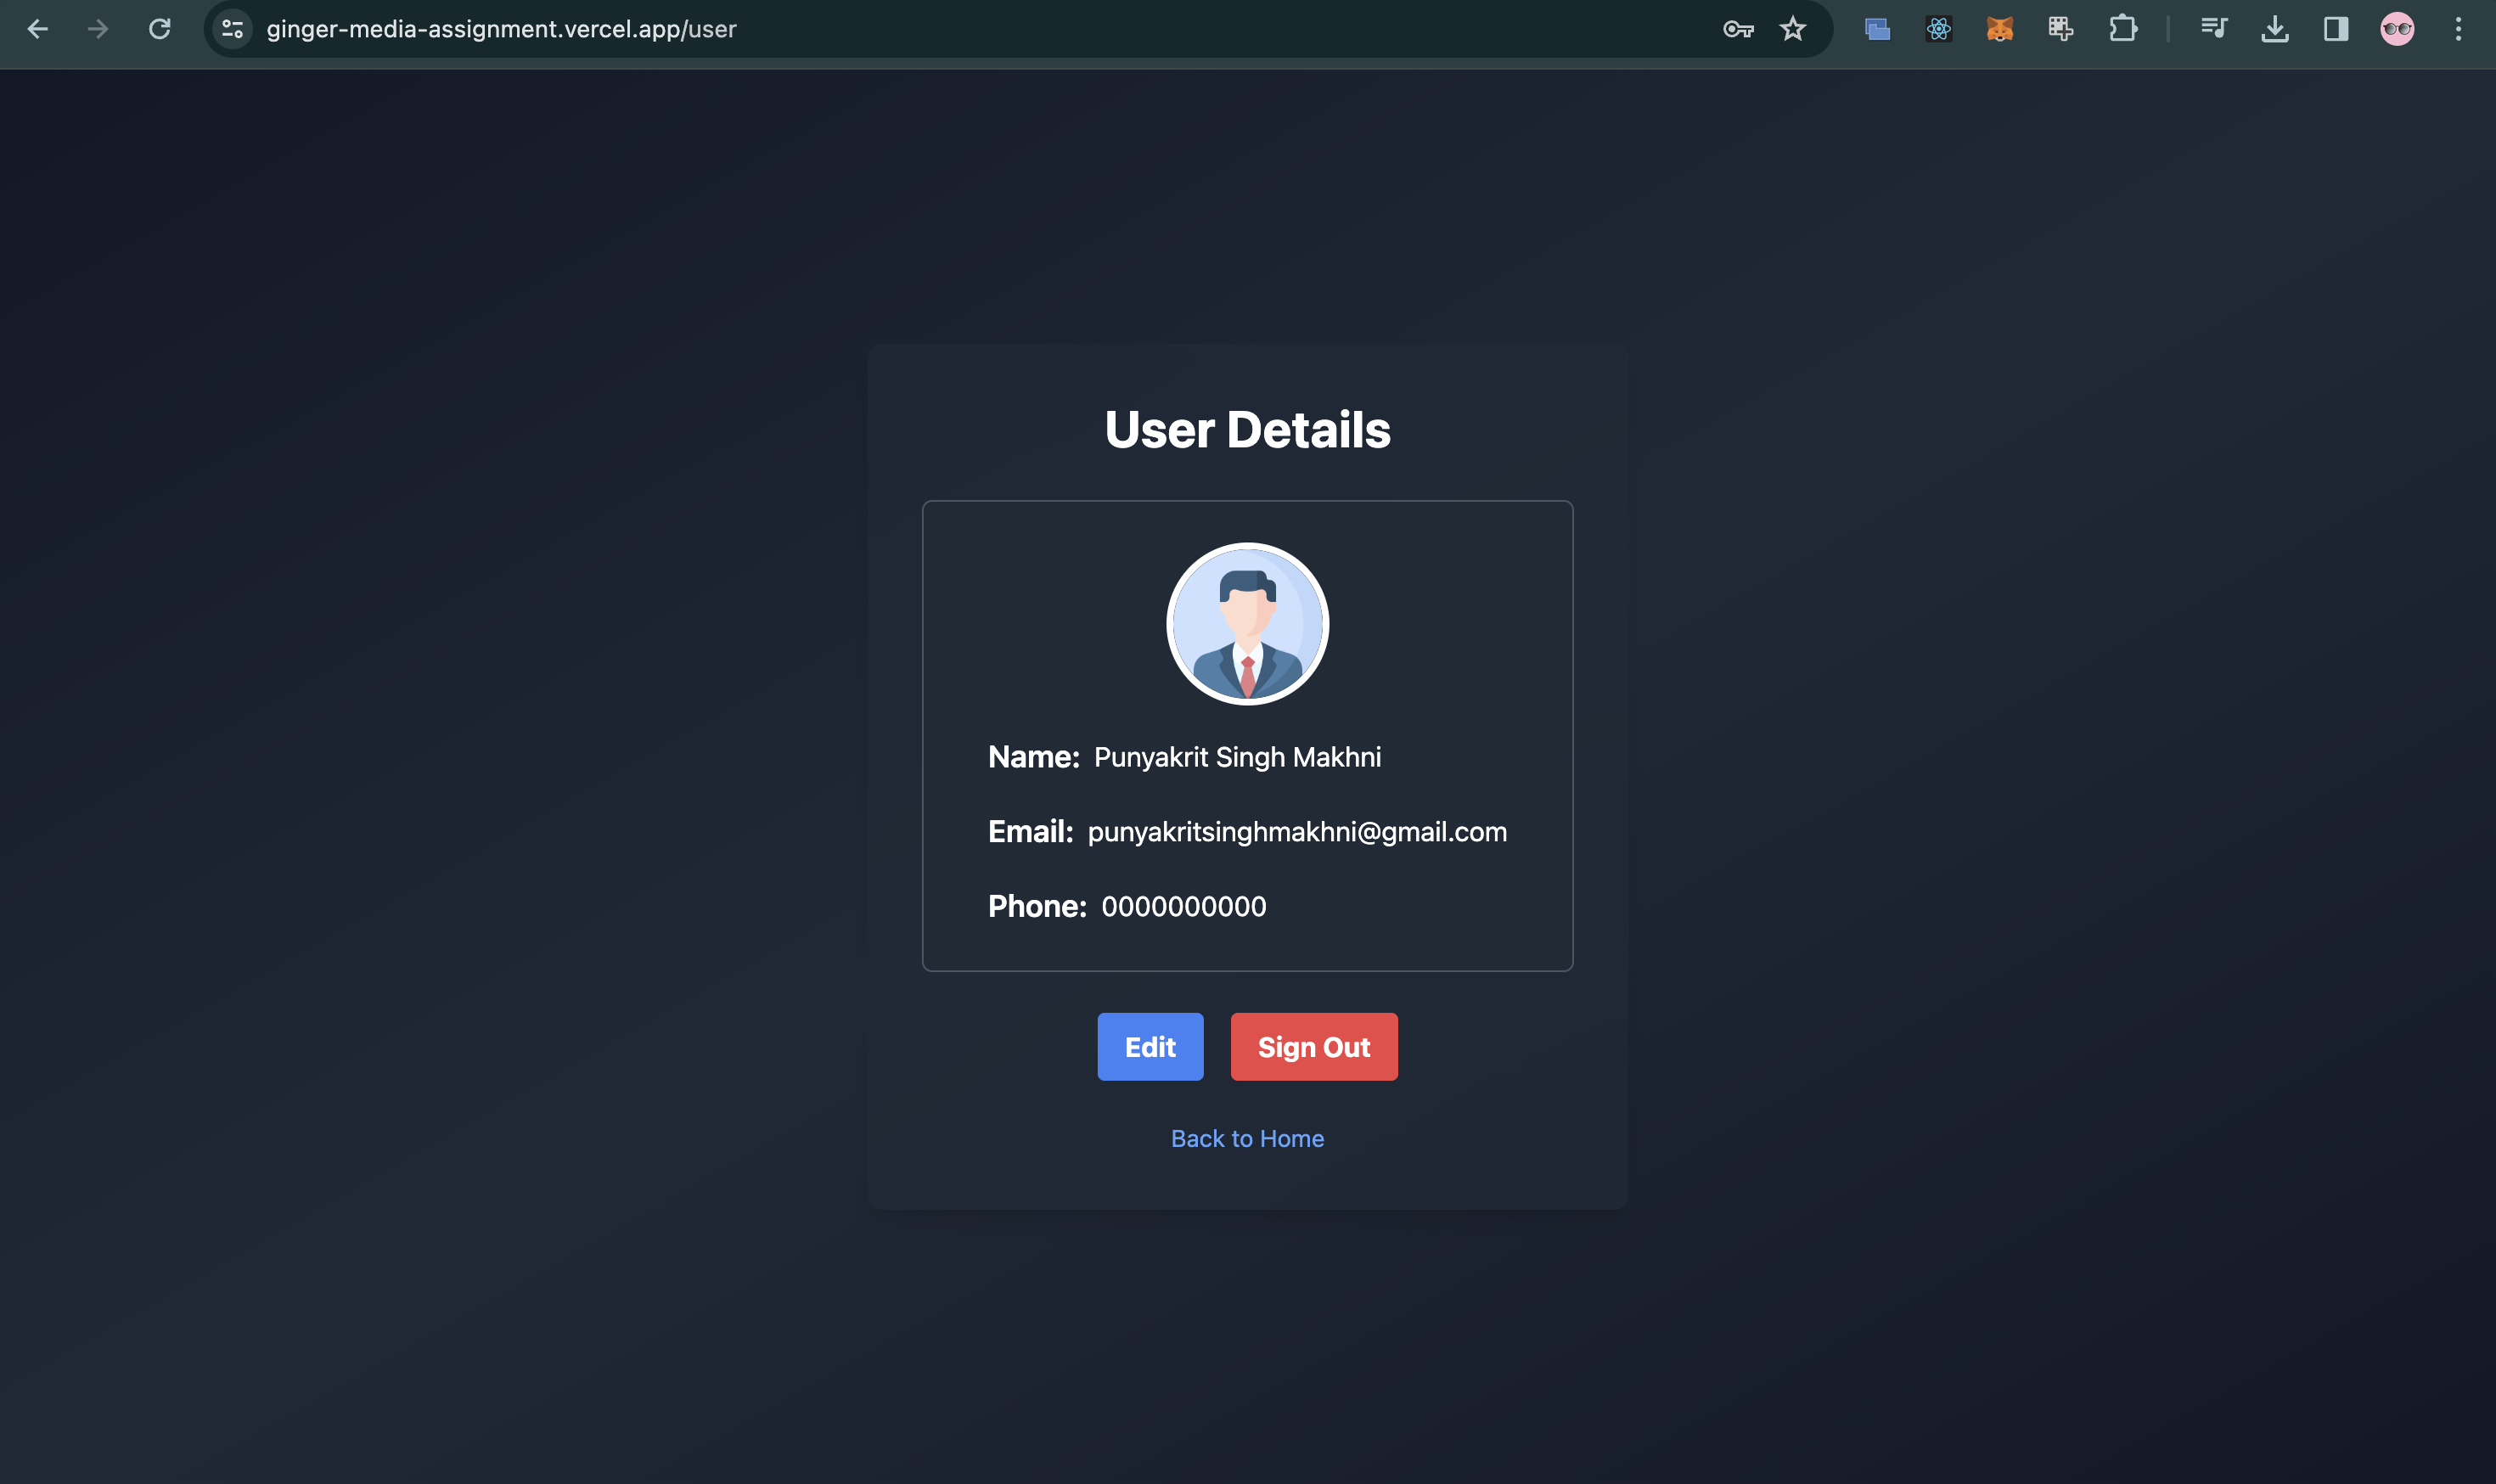Click the browser back arrow
The width and height of the screenshot is (2496, 1484).
pos(37,29)
